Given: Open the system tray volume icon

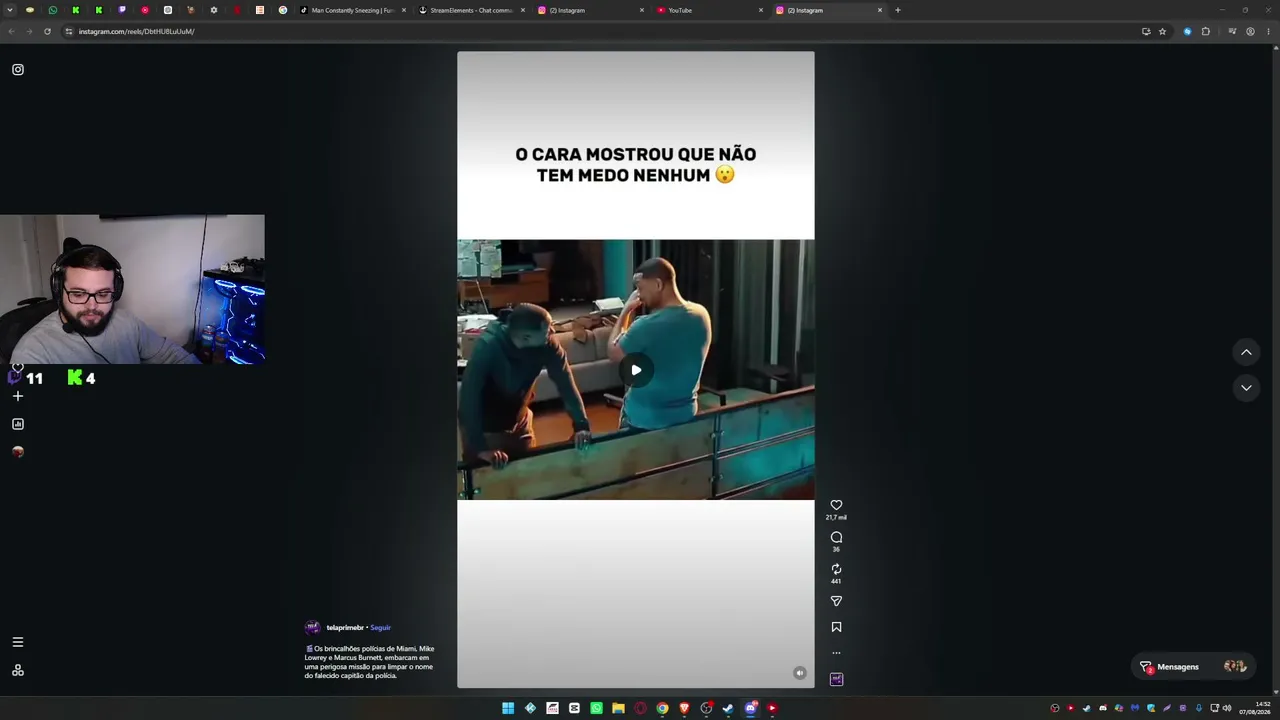Looking at the screenshot, I should click(1227, 708).
